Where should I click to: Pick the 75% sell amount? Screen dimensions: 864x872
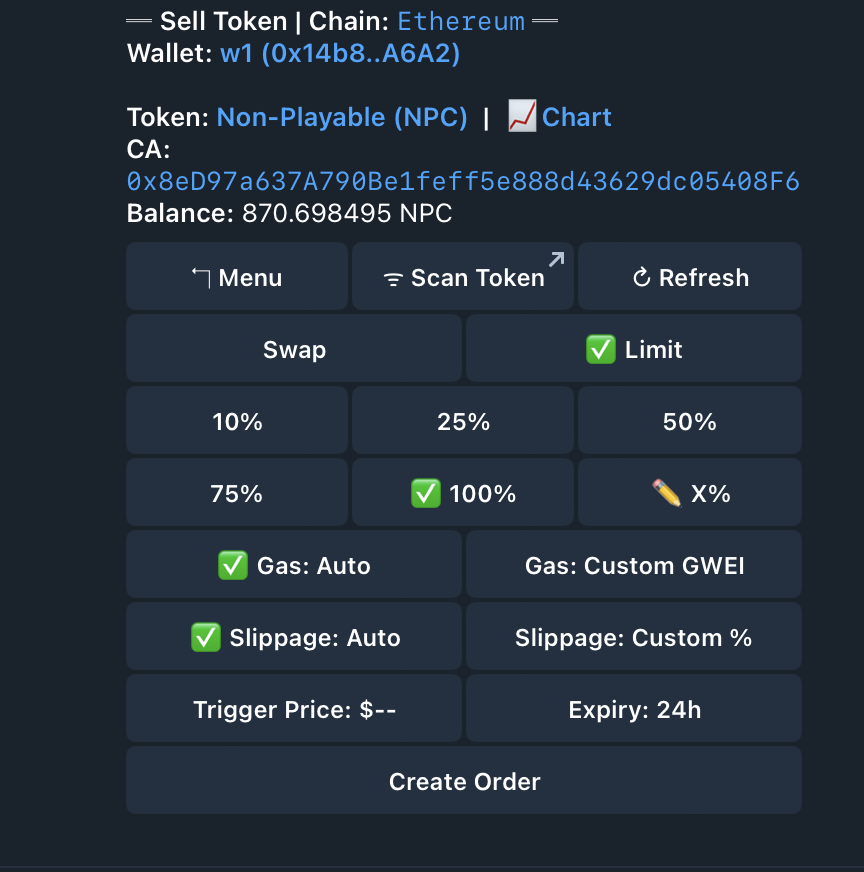(x=237, y=493)
